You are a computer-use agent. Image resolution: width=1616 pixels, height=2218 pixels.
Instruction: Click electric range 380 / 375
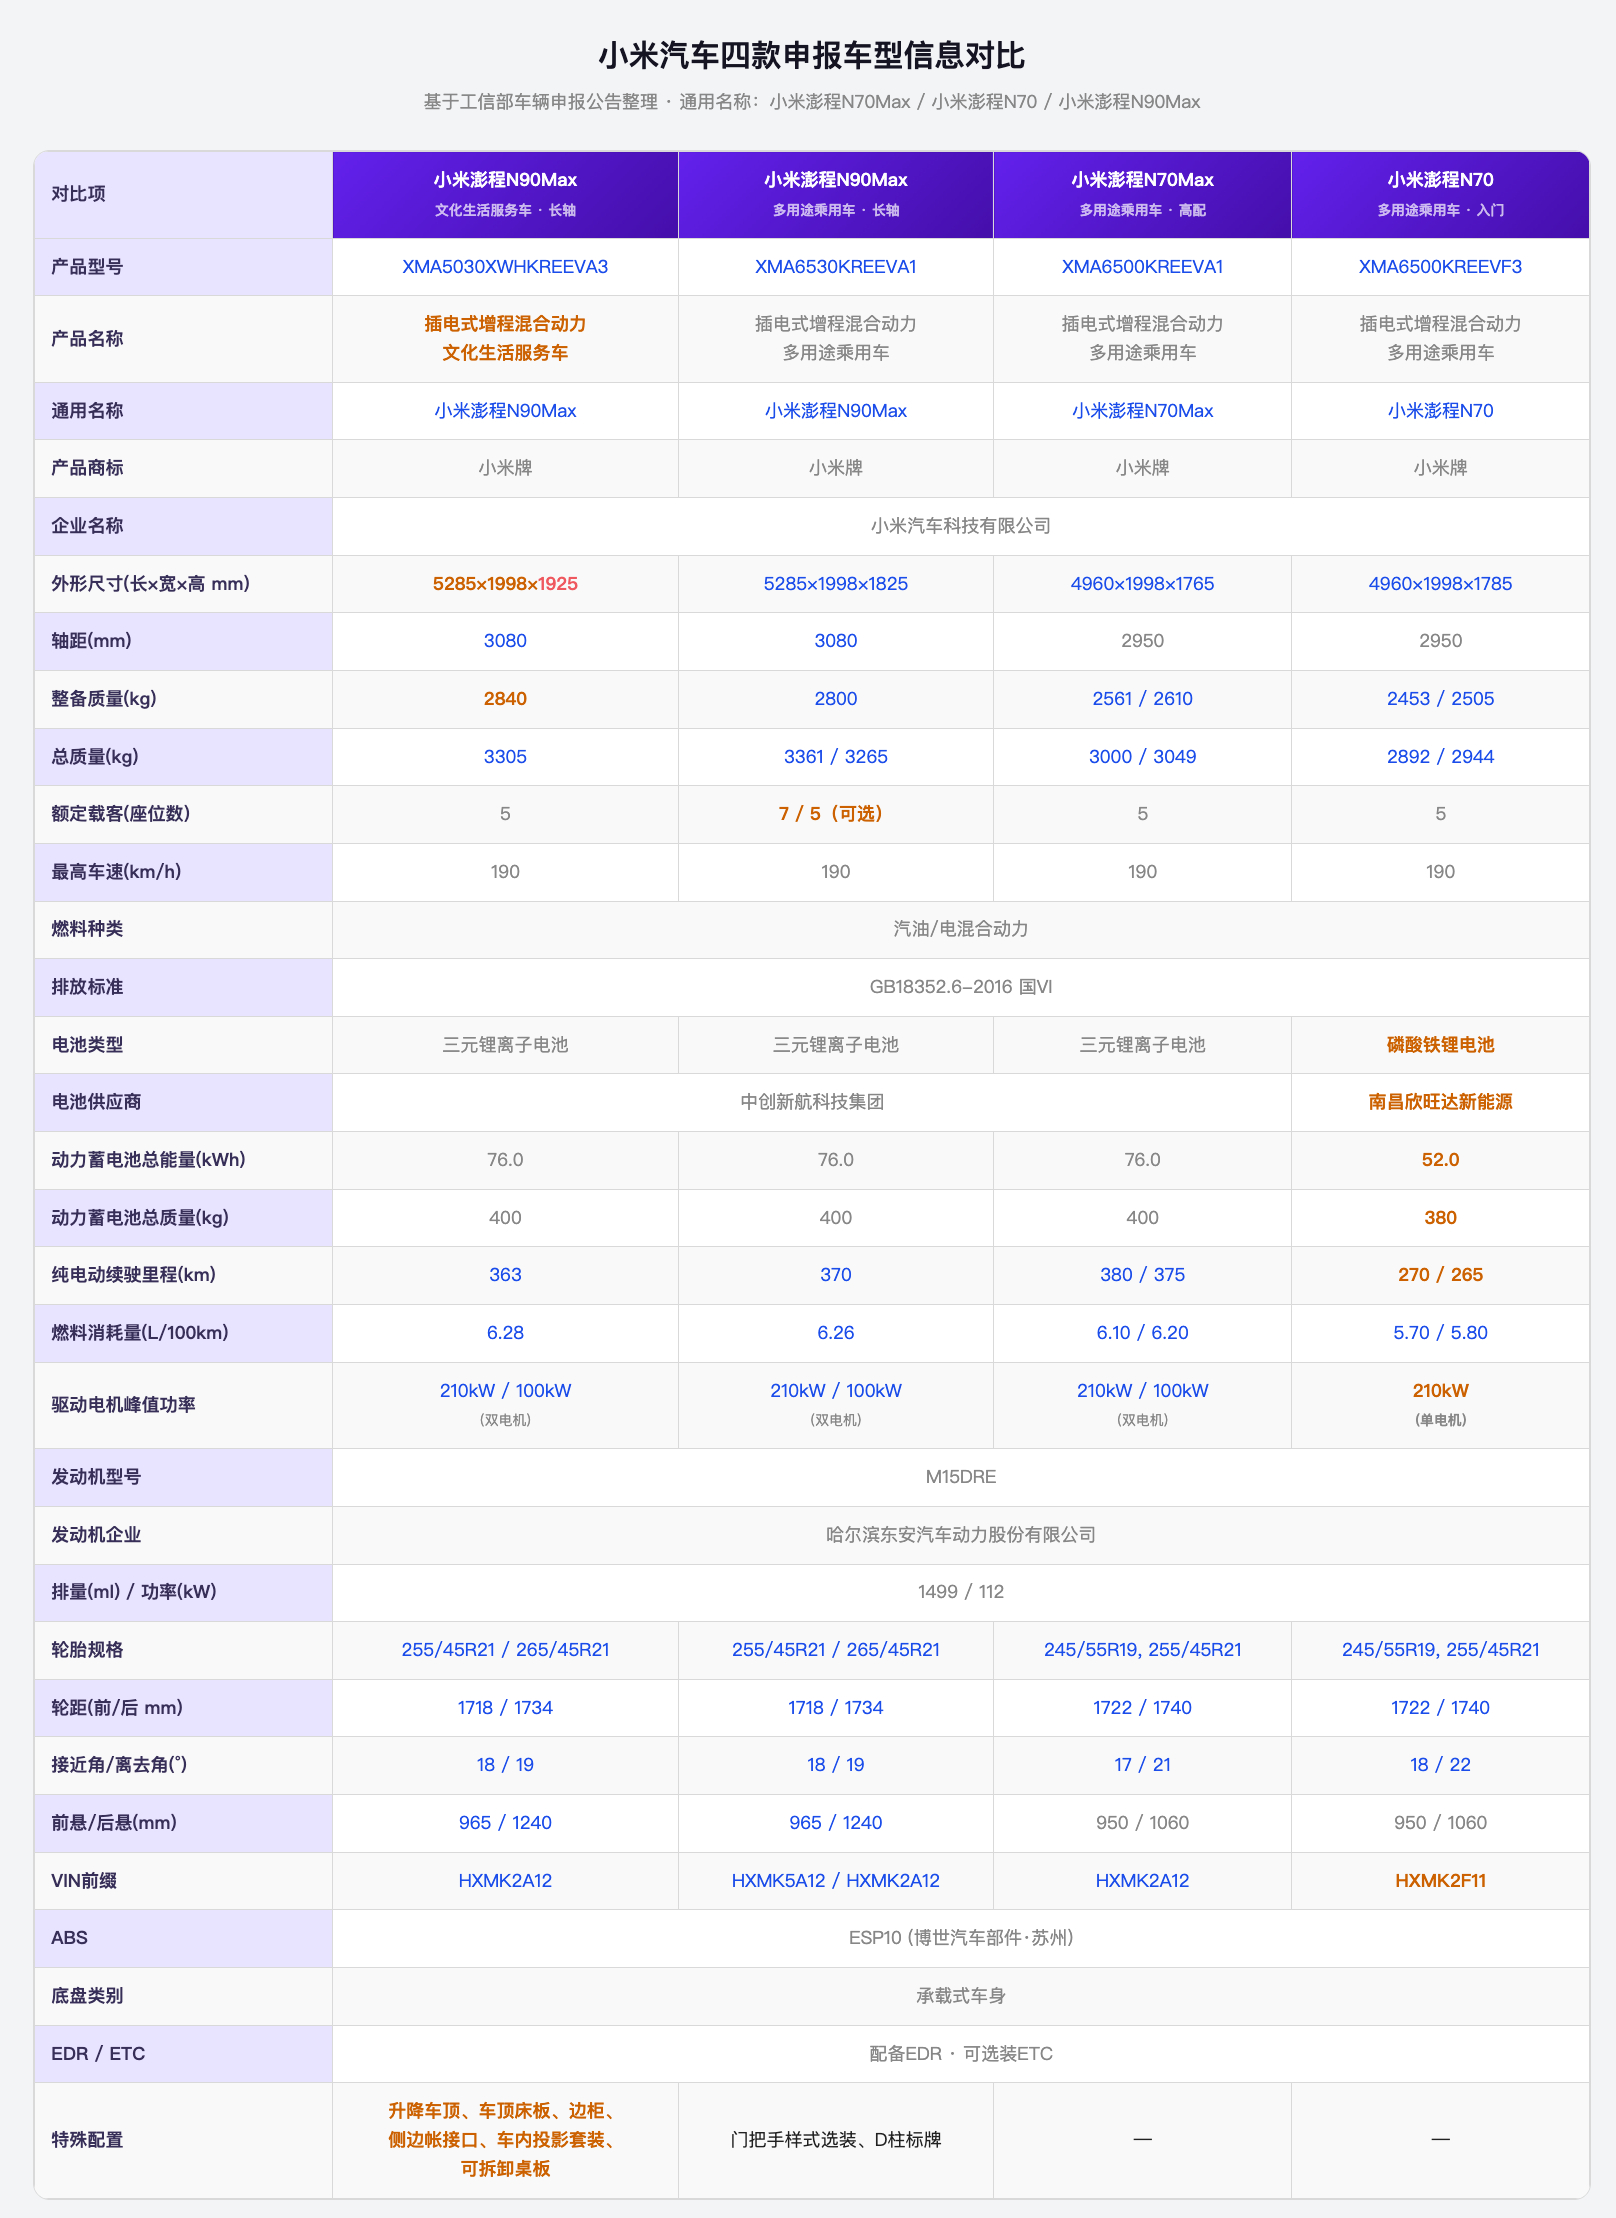point(1142,1275)
